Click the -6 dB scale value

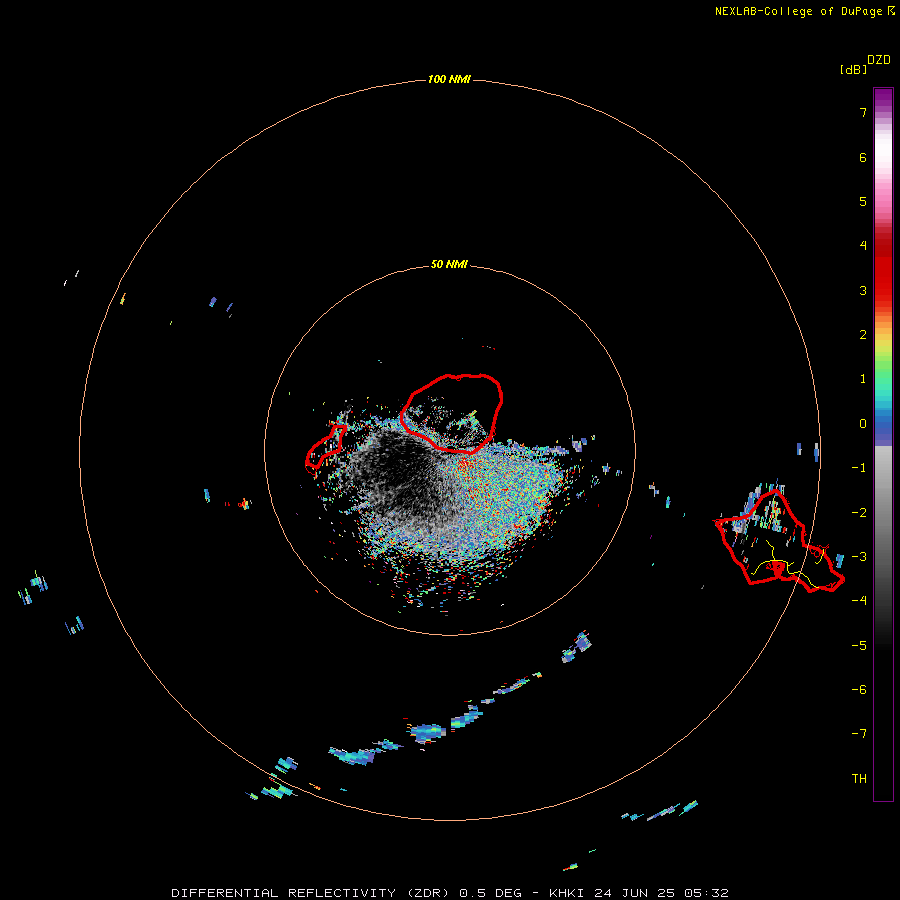[859, 690]
